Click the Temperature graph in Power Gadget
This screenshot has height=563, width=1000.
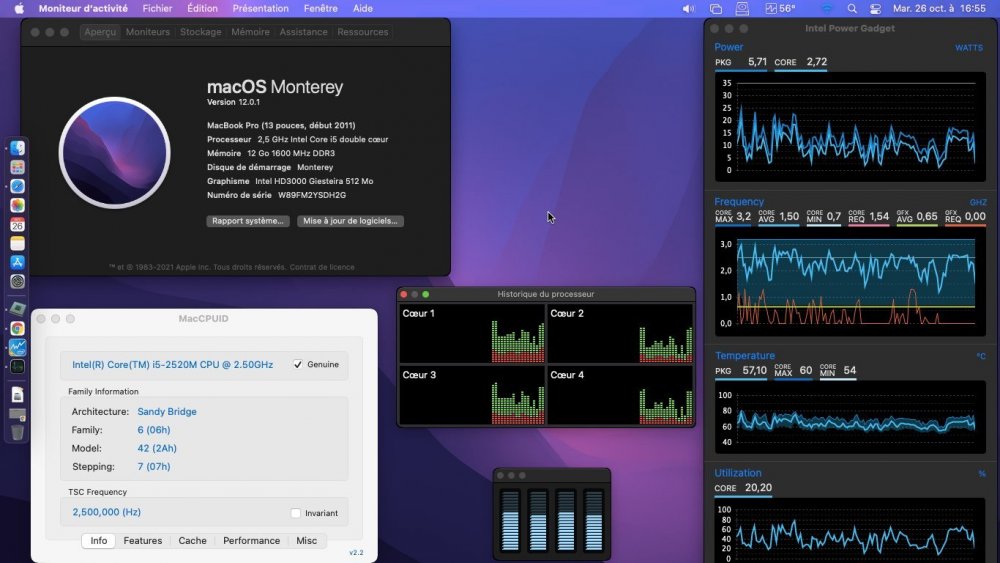tap(850, 418)
